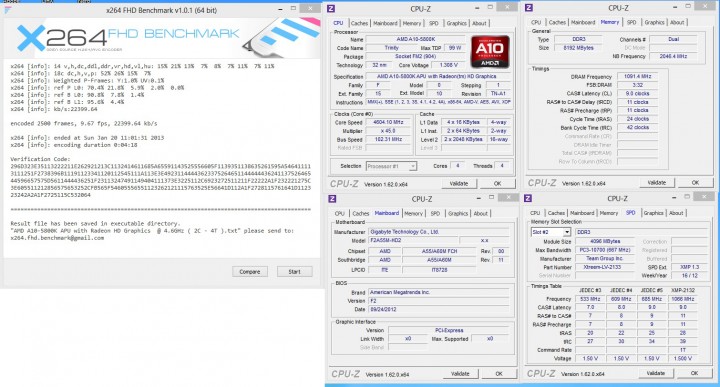Click the Core Voltage value field

(x=448, y=65)
